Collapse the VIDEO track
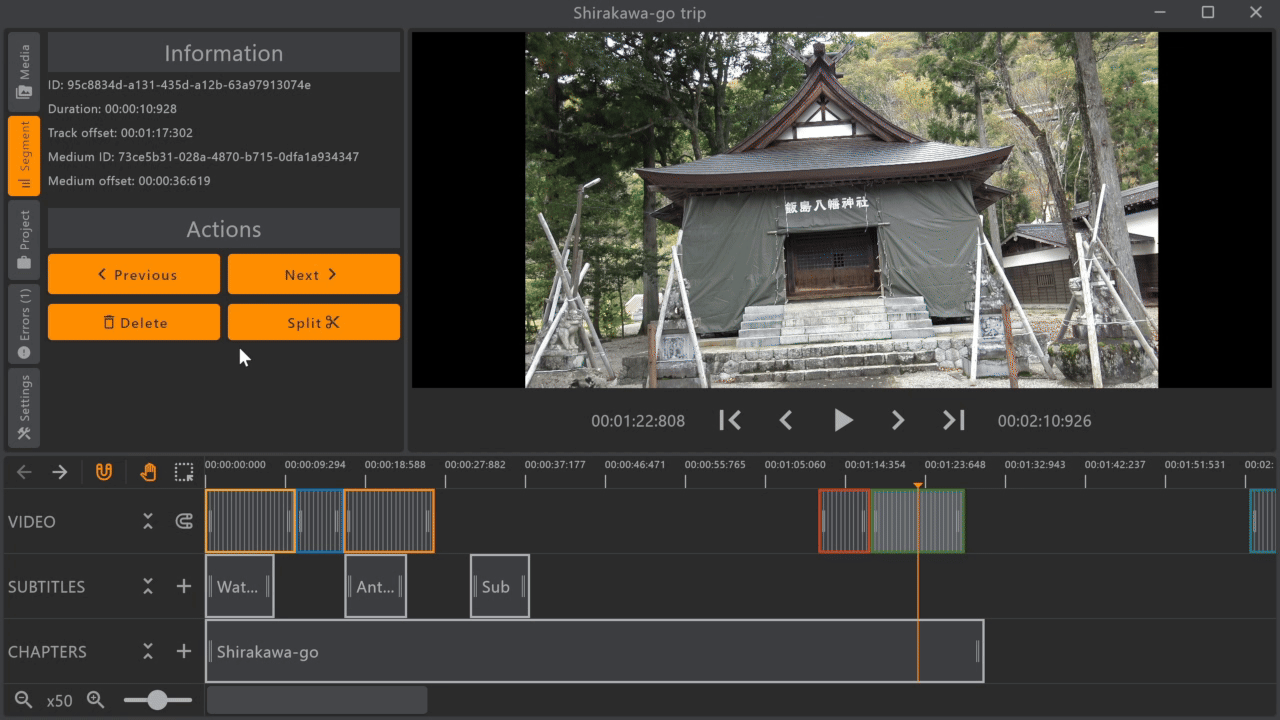Screen dimensions: 1280x720 148,521
